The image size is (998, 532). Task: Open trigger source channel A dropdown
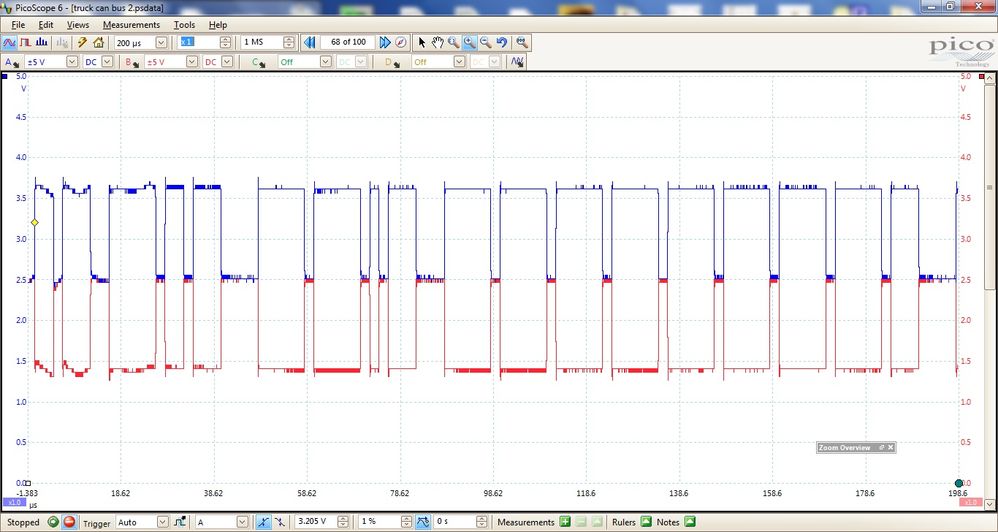(242, 522)
